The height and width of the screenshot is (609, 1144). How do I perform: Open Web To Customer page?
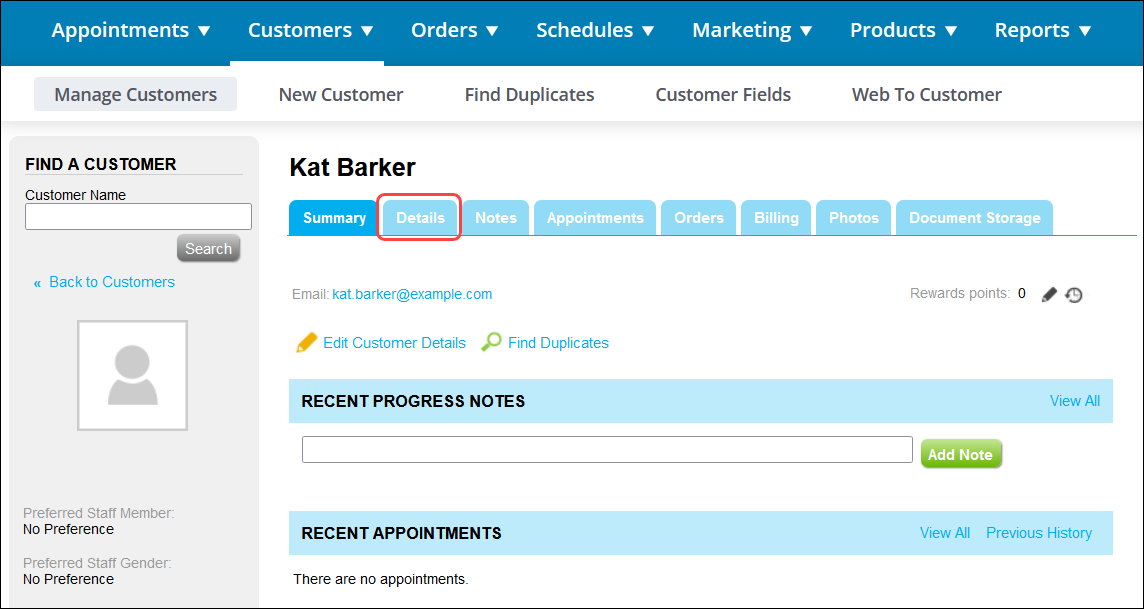pyautogui.click(x=927, y=95)
